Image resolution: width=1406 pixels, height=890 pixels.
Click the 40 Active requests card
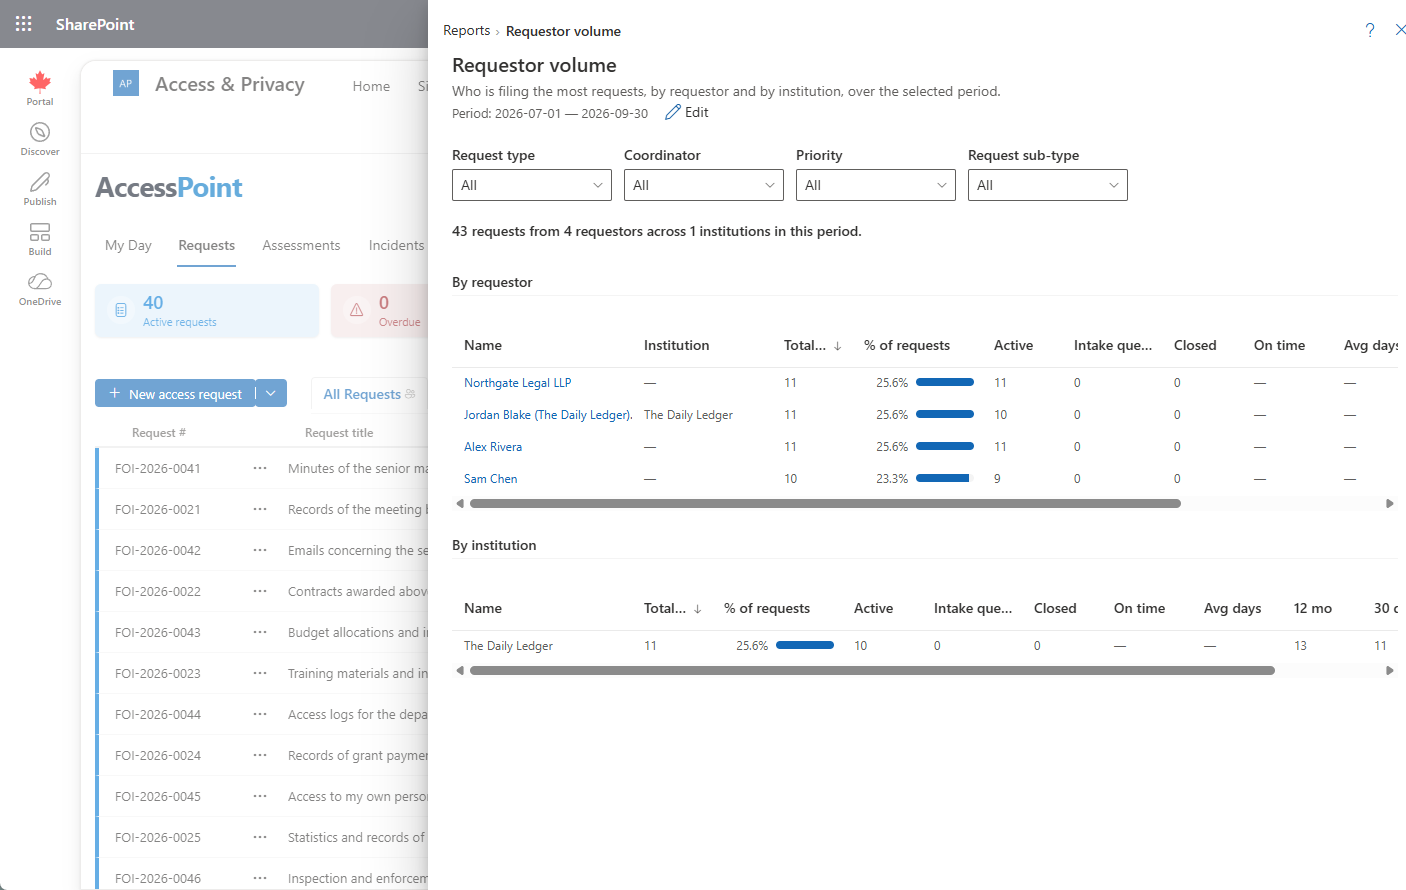[207, 311]
